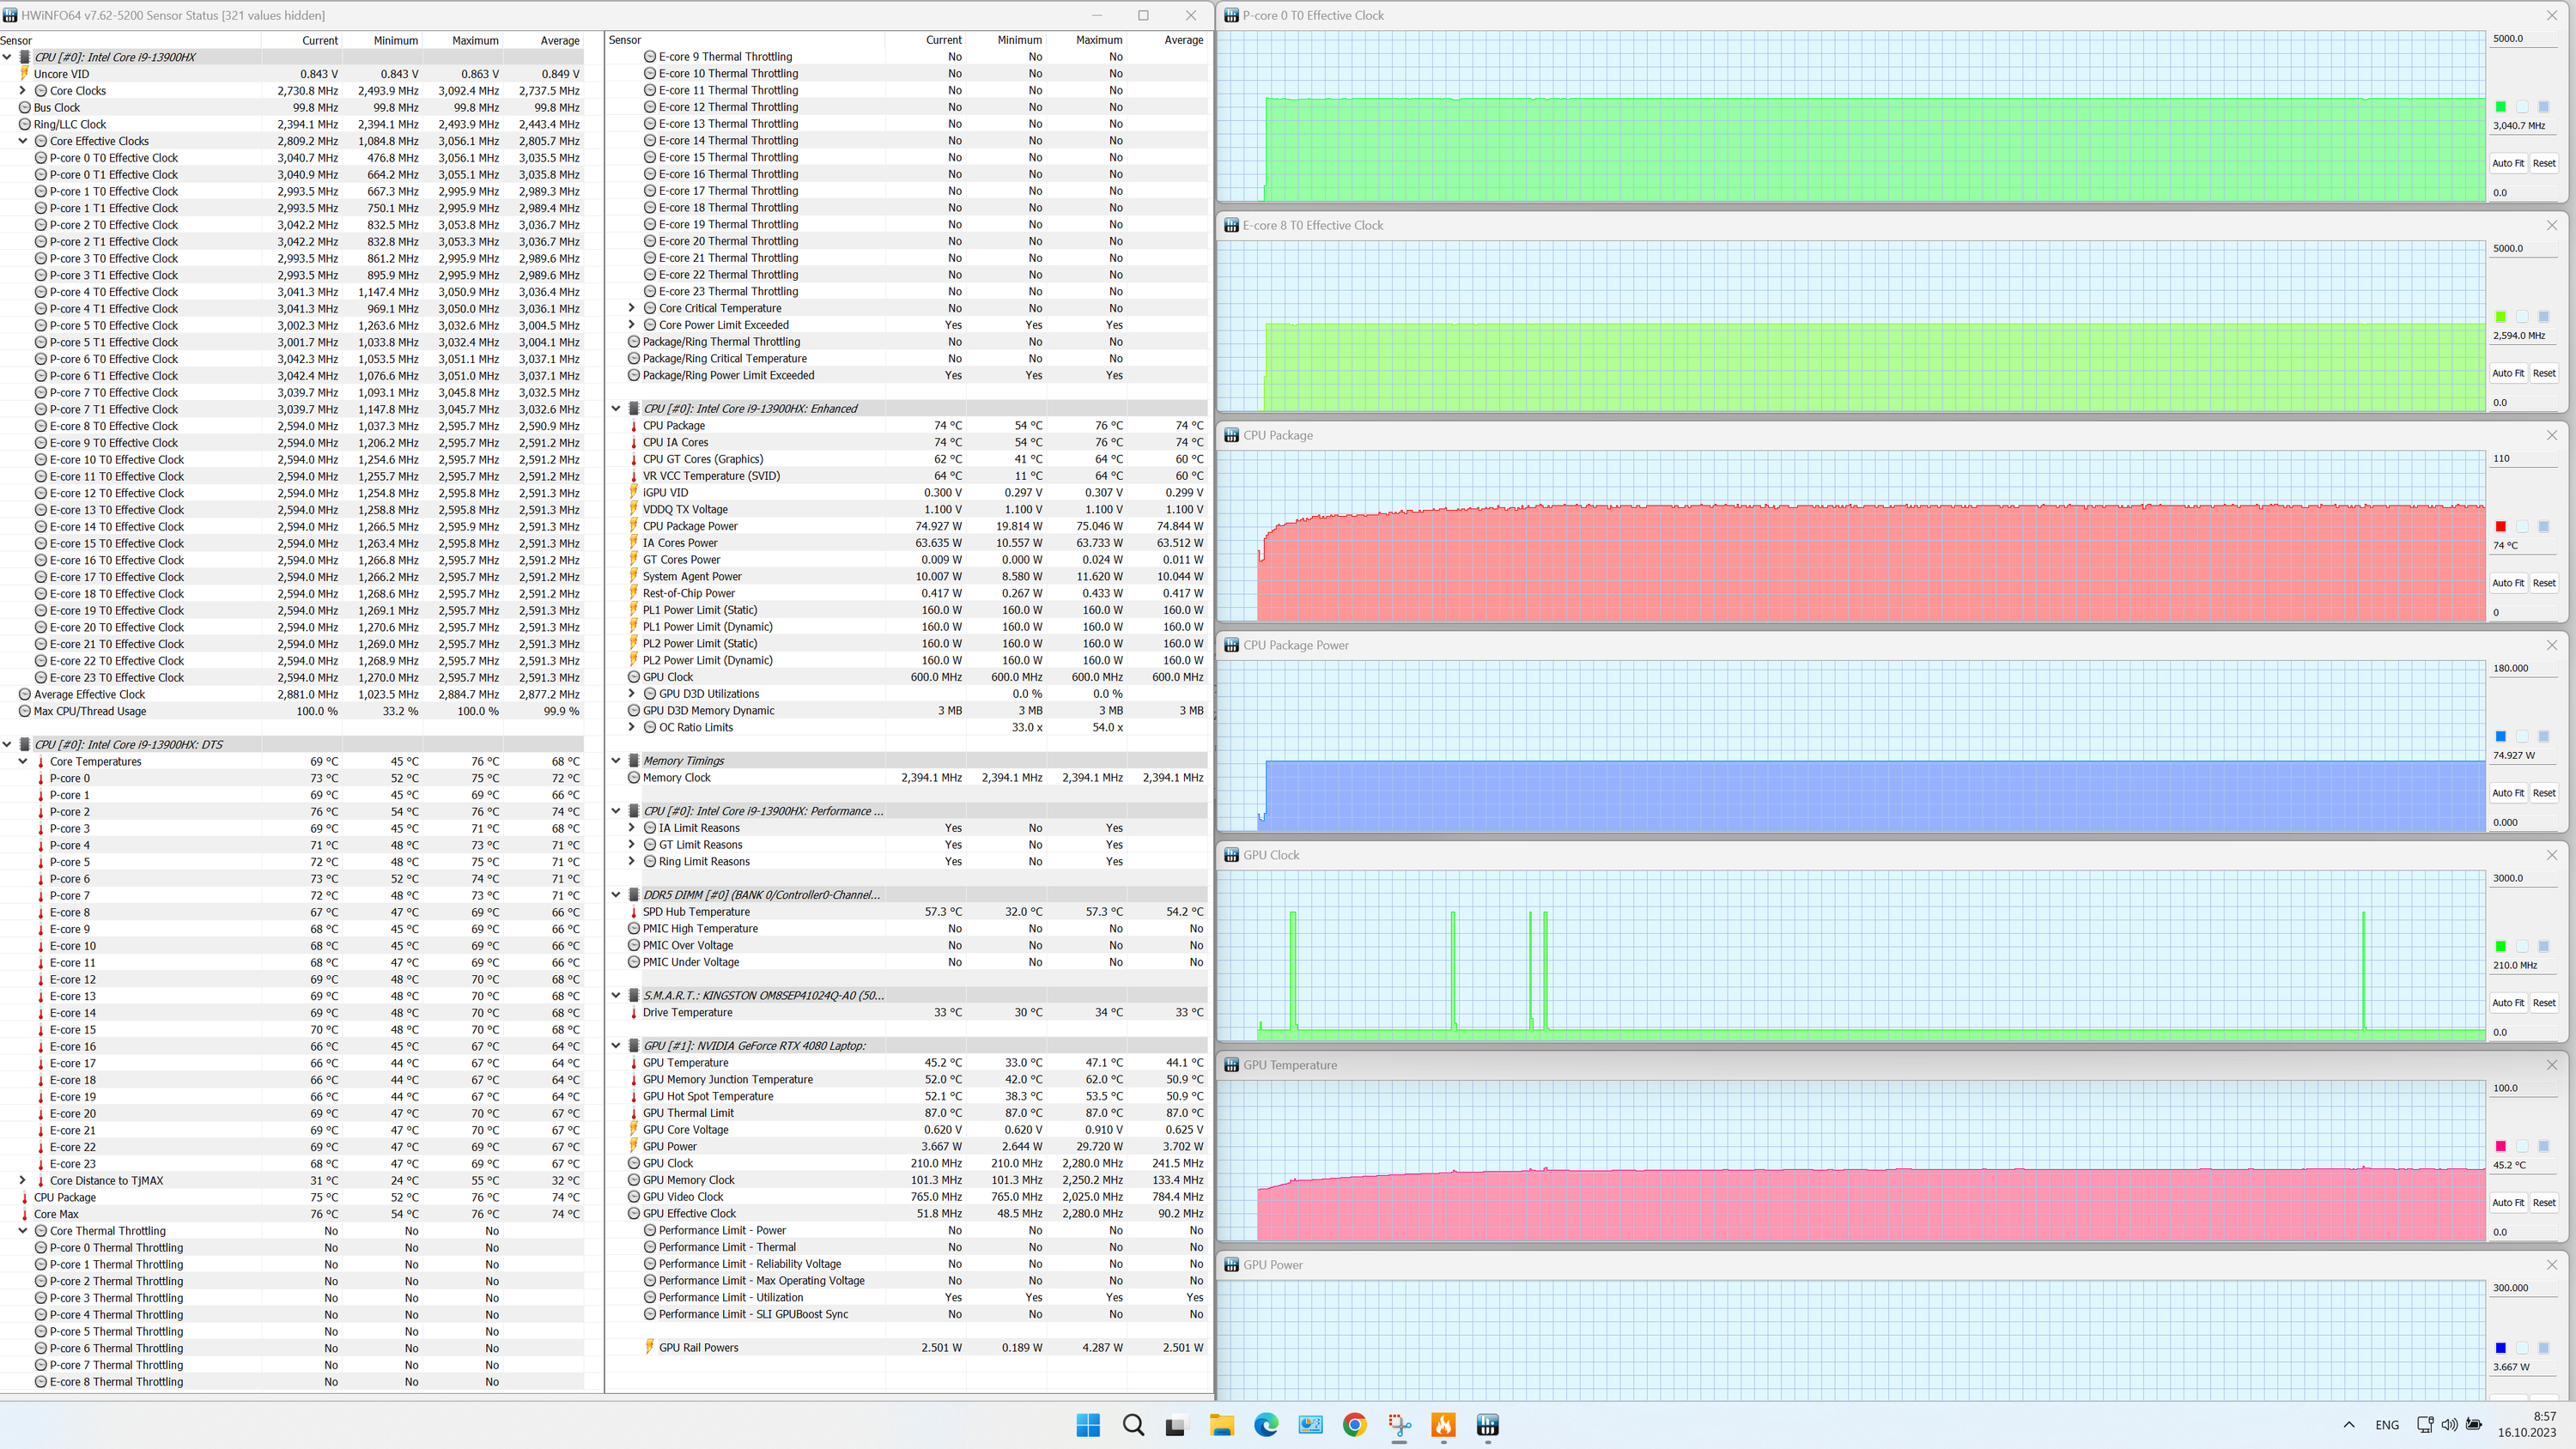The image size is (2576, 1449).
Task: Open HWiNFO icon in taskbar
Action: tap(1487, 1425)
